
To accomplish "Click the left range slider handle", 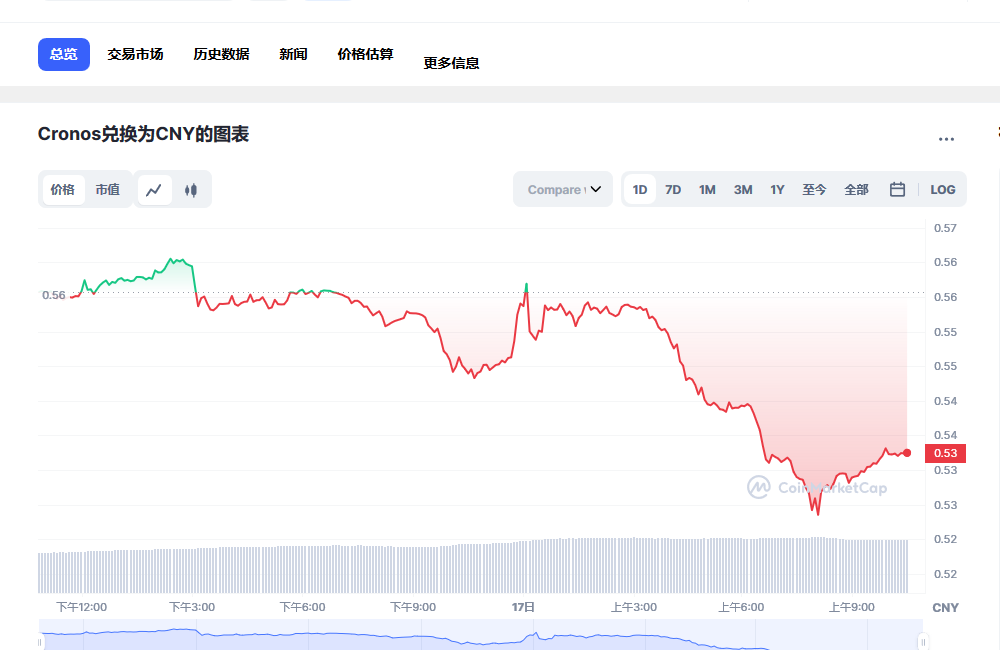I will pyautogui.click(x=40, y=642).
